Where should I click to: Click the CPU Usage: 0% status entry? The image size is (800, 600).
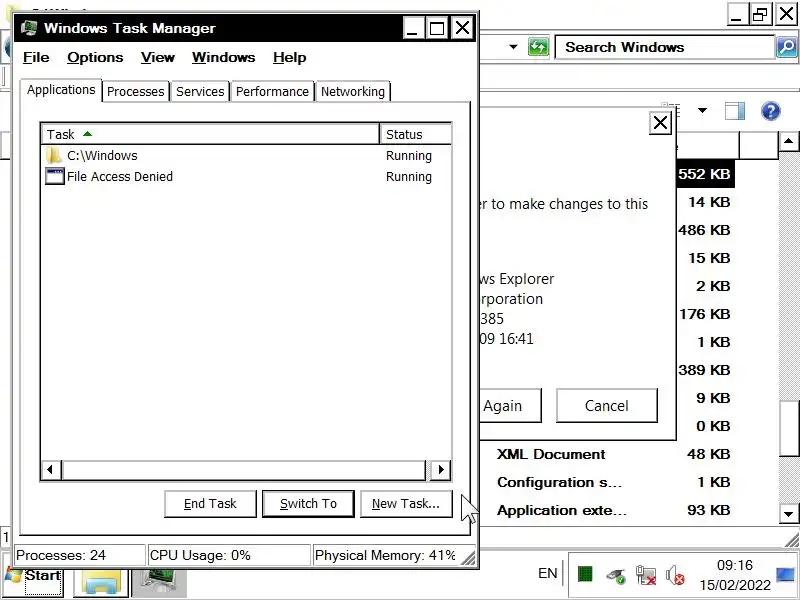229,555
